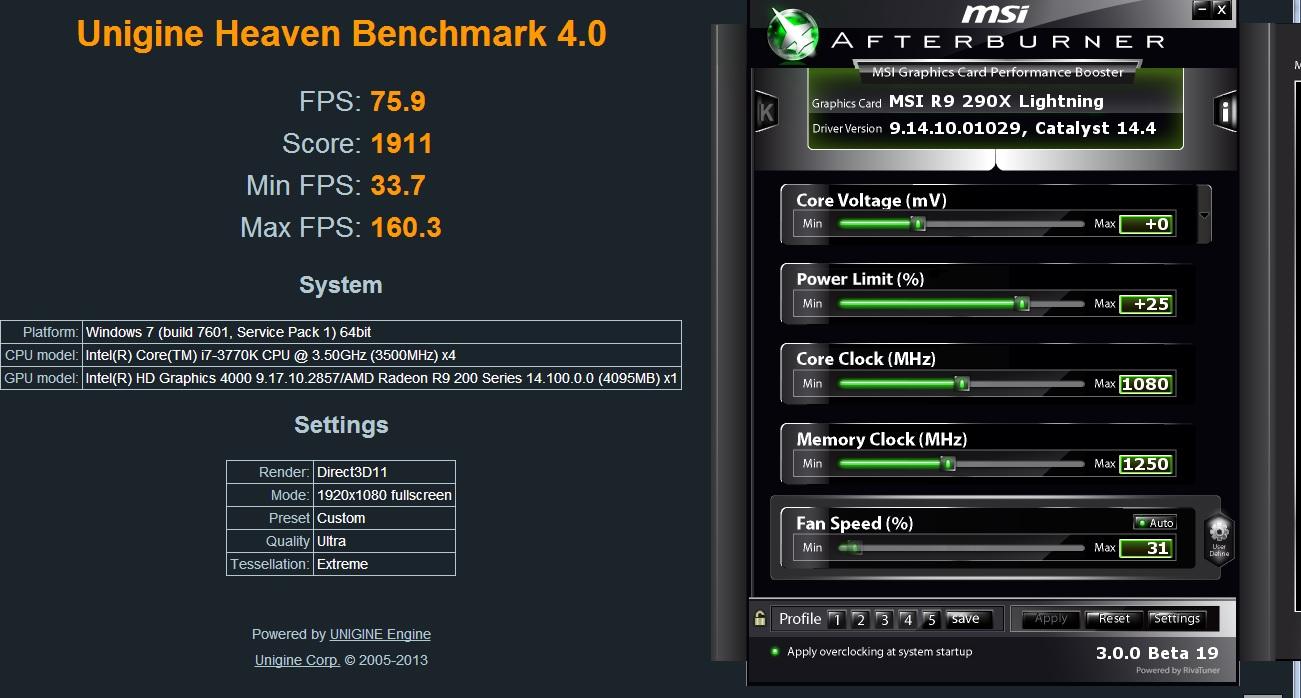Click the Apply button
Screen dimensions: 1301x698
[1051, 619]
